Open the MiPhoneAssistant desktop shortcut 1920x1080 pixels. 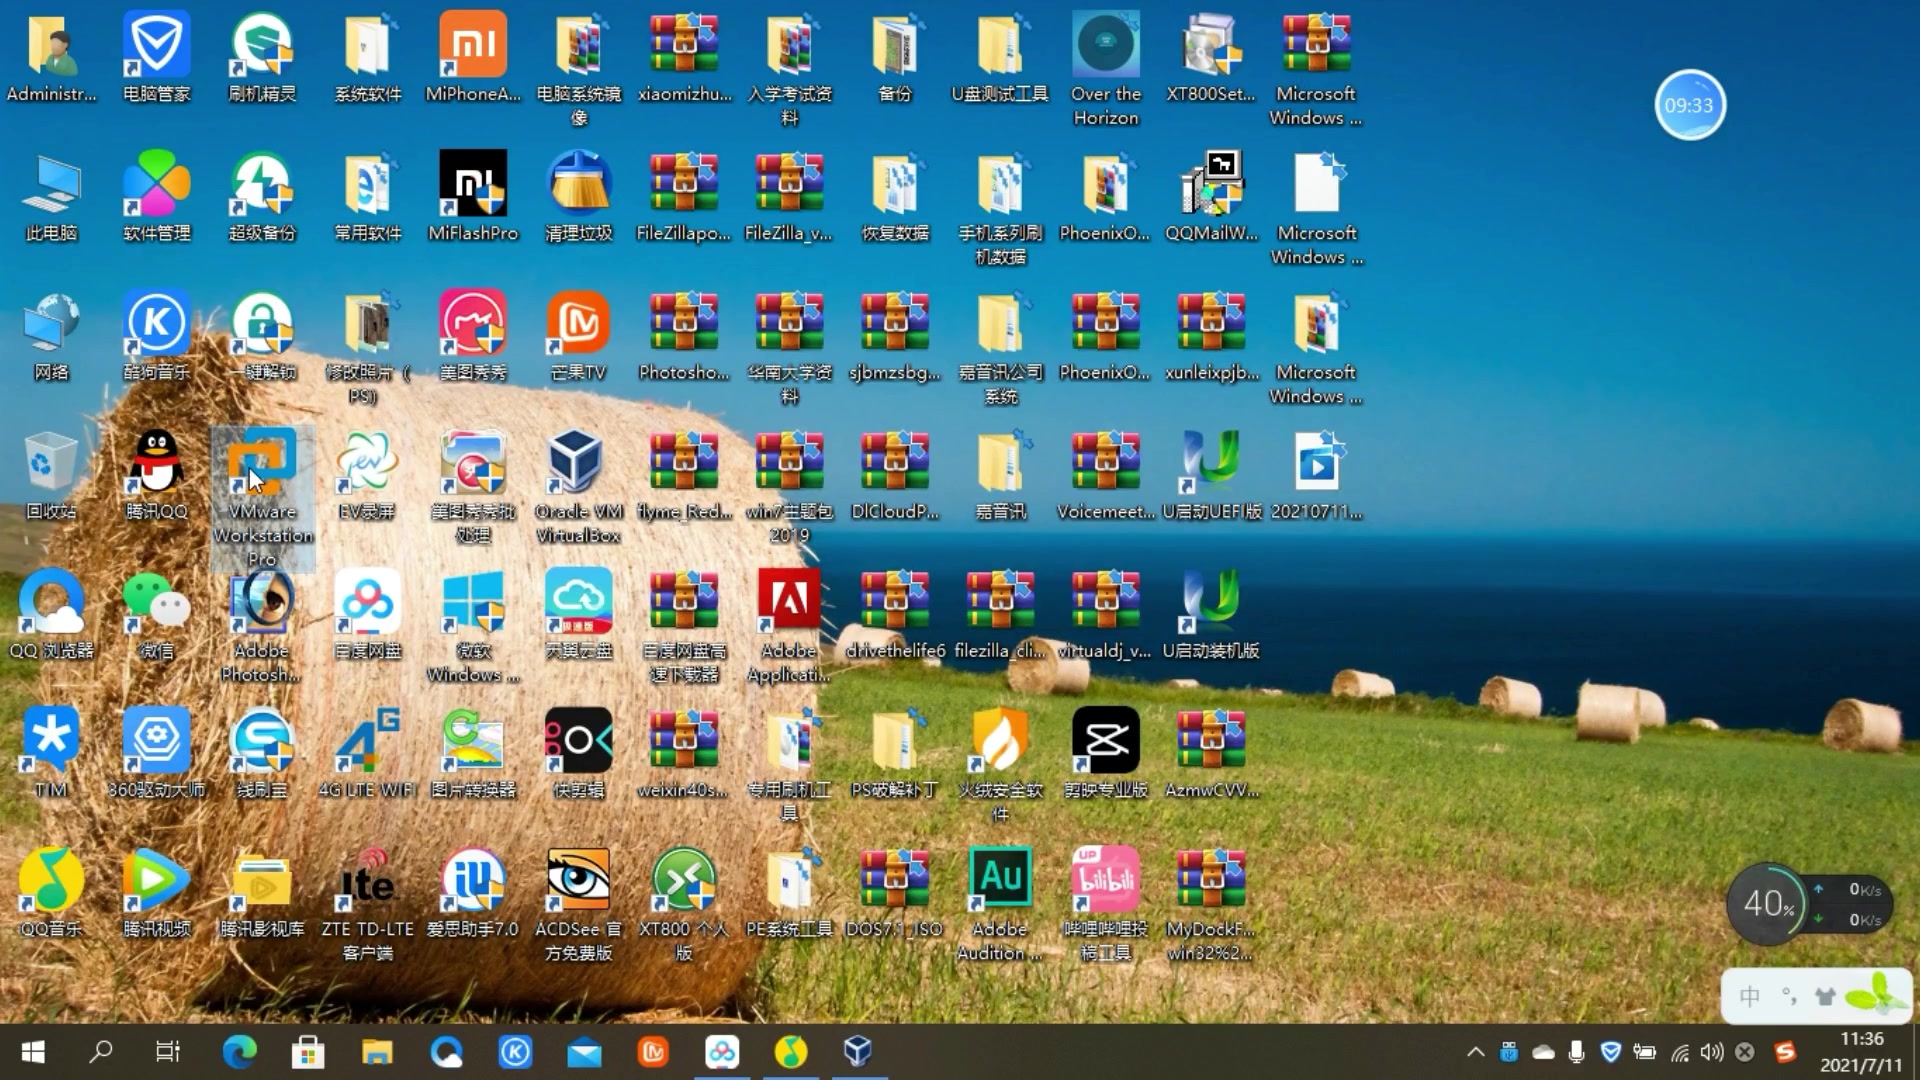473,57
